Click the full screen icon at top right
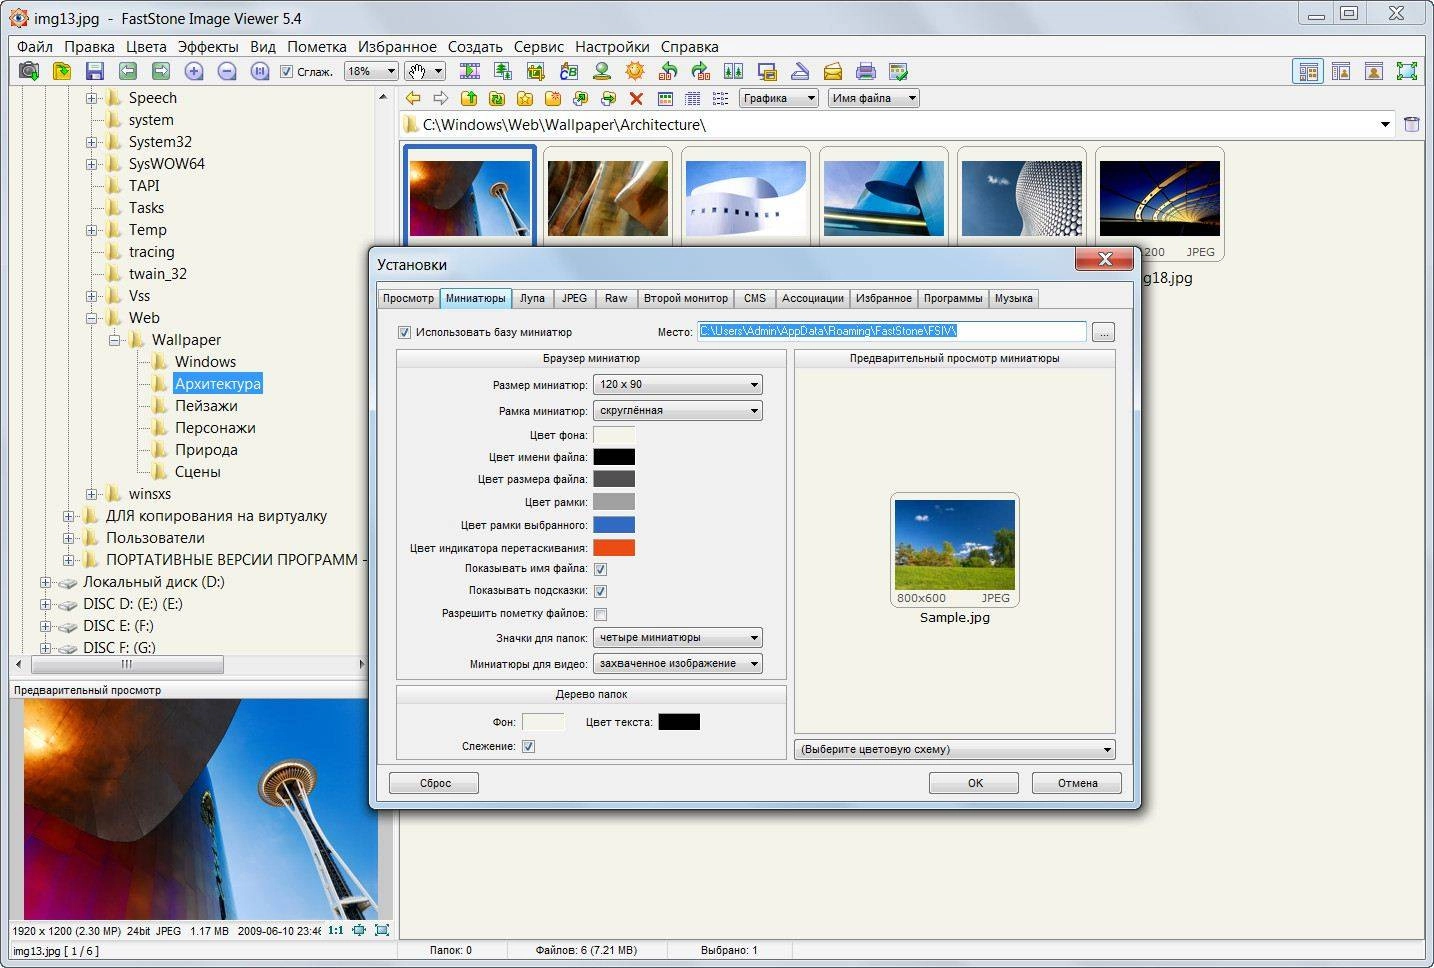Screen dimensions: 1434x968 point(1407,71)
